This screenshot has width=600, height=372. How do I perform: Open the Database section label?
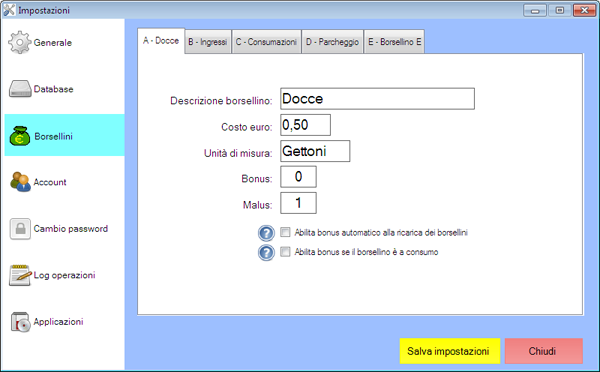click(54, 89)
